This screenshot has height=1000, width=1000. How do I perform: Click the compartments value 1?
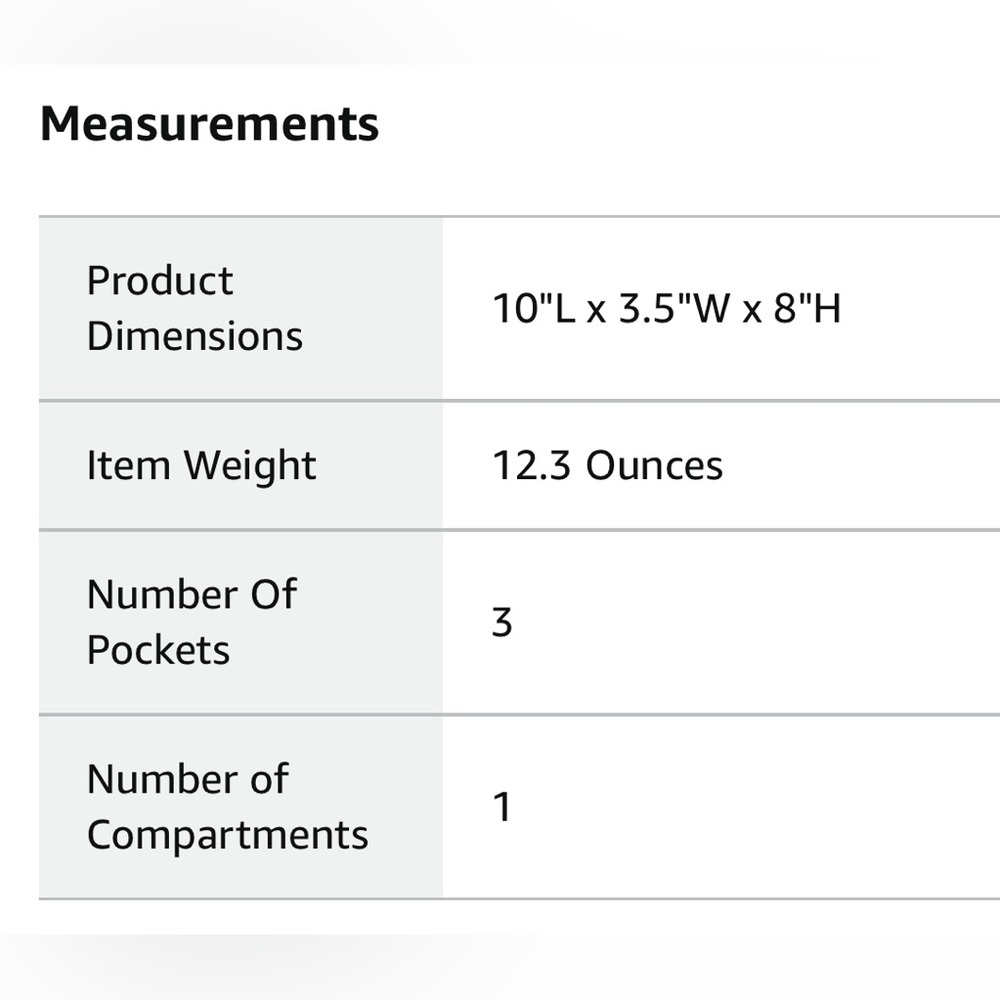pyautogui.click(x=502, y=807)
